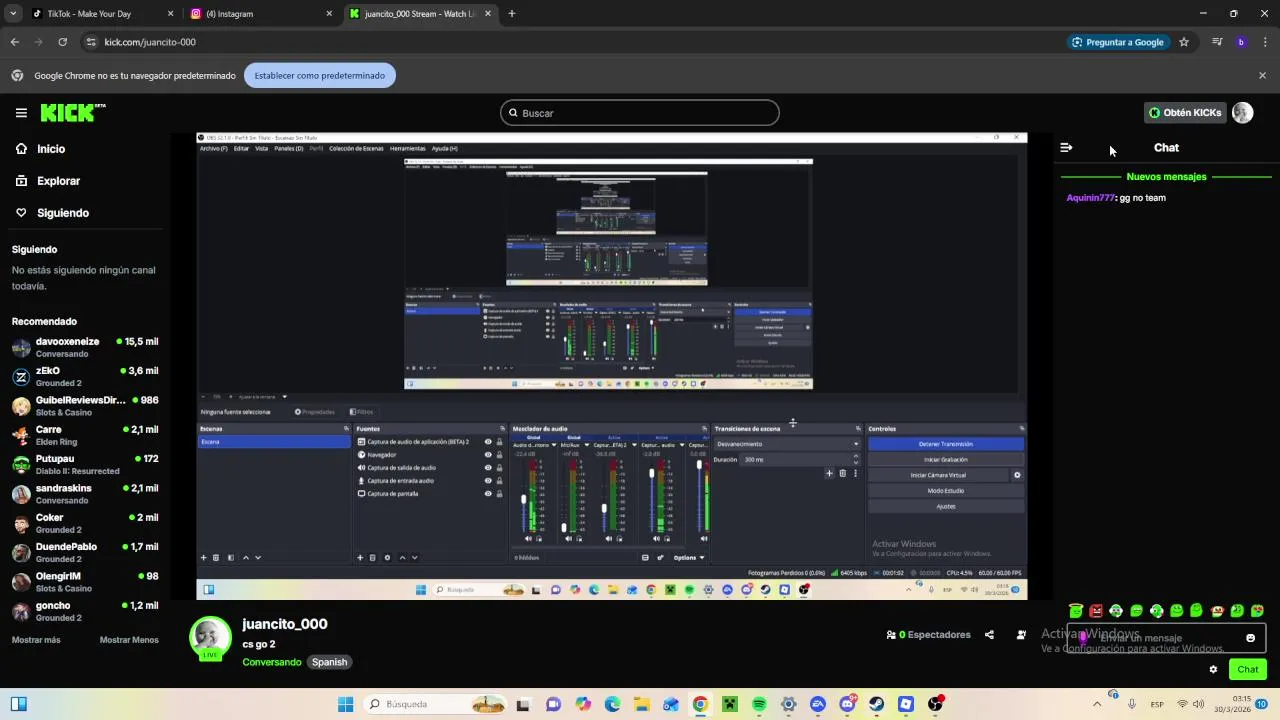Go to Inicio in the sidebar
The image size is (1280, 720).
[x=51, y=149]
